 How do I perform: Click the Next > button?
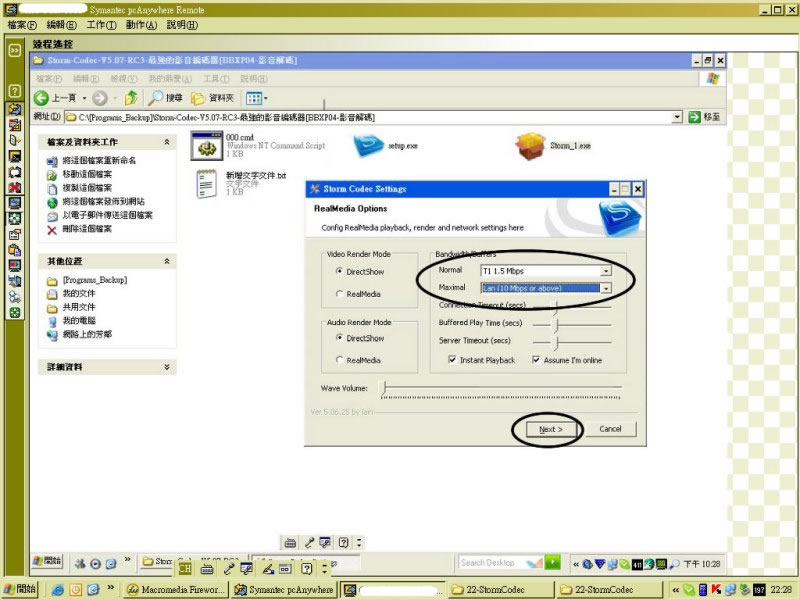tap(551, 429)
